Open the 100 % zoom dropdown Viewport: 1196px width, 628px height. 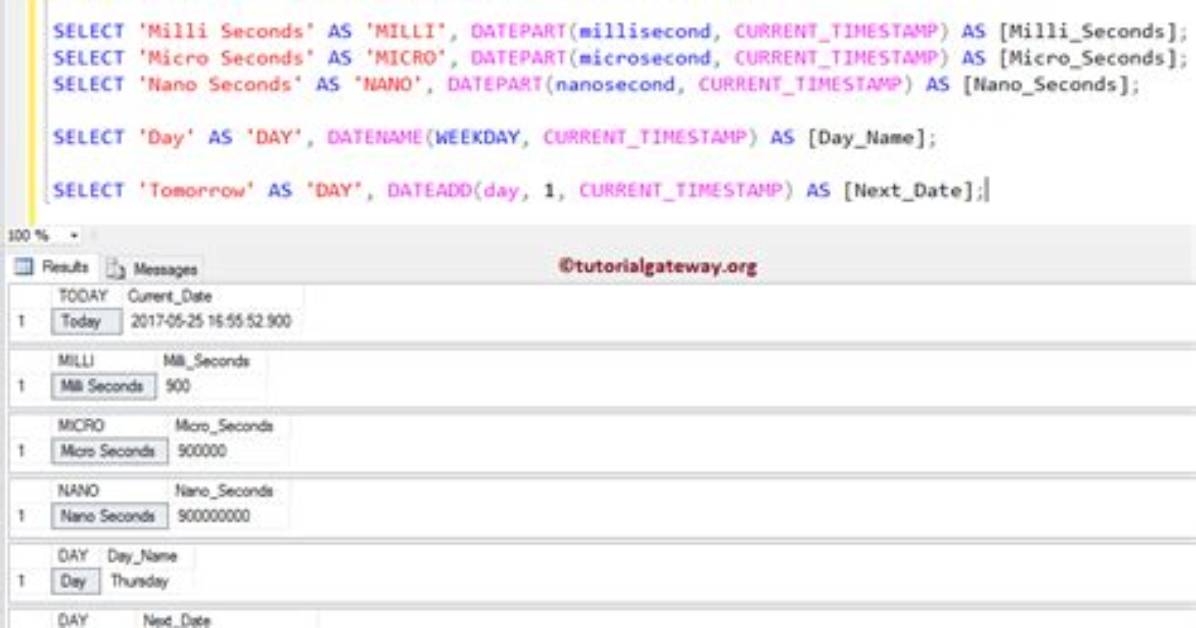(74, 236)
